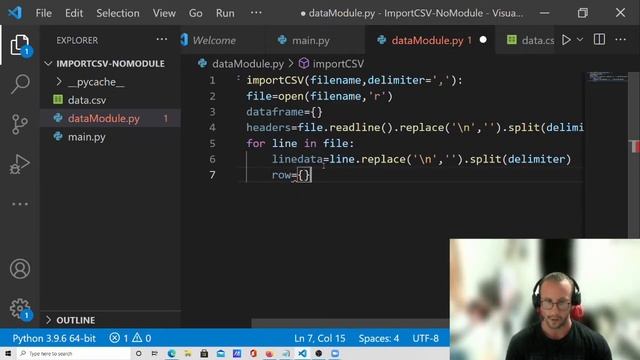Image resolution: width=640 pixels, height=360 pixels.
Task: Split the editor right
Action: click(x=599, y=40)
